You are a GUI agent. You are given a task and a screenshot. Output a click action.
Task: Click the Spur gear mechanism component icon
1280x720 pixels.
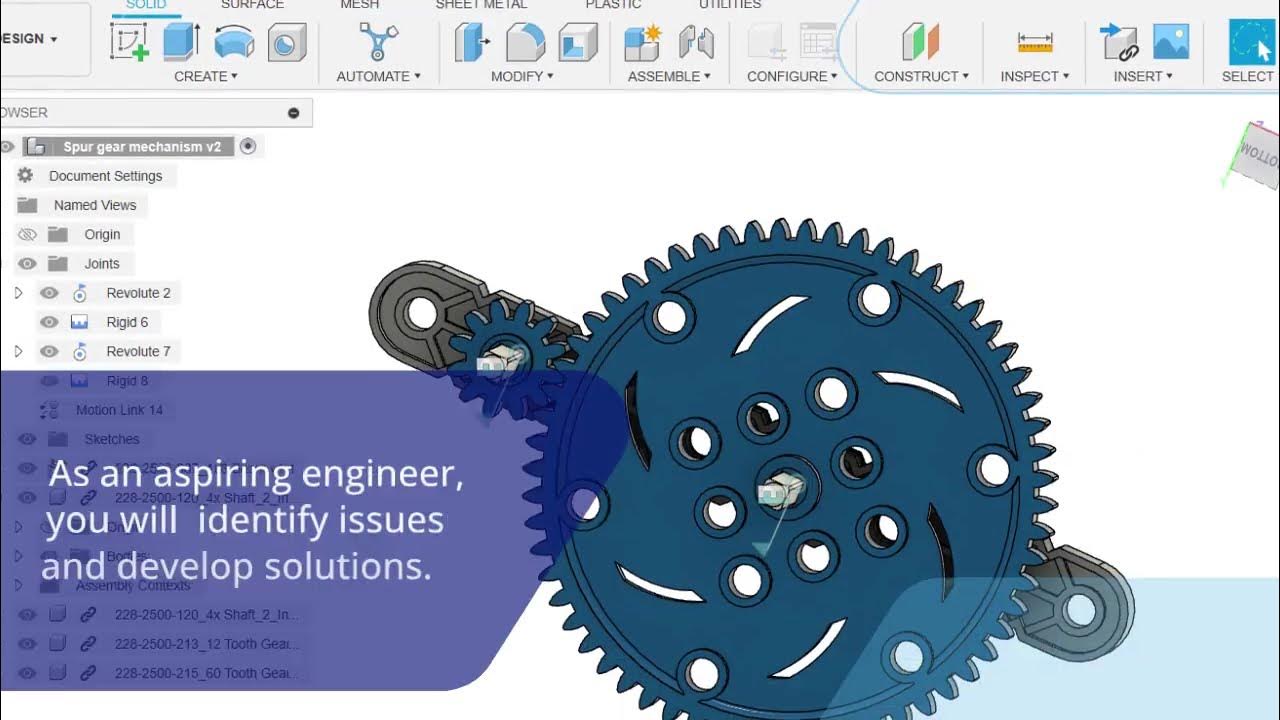pos(36,147)
